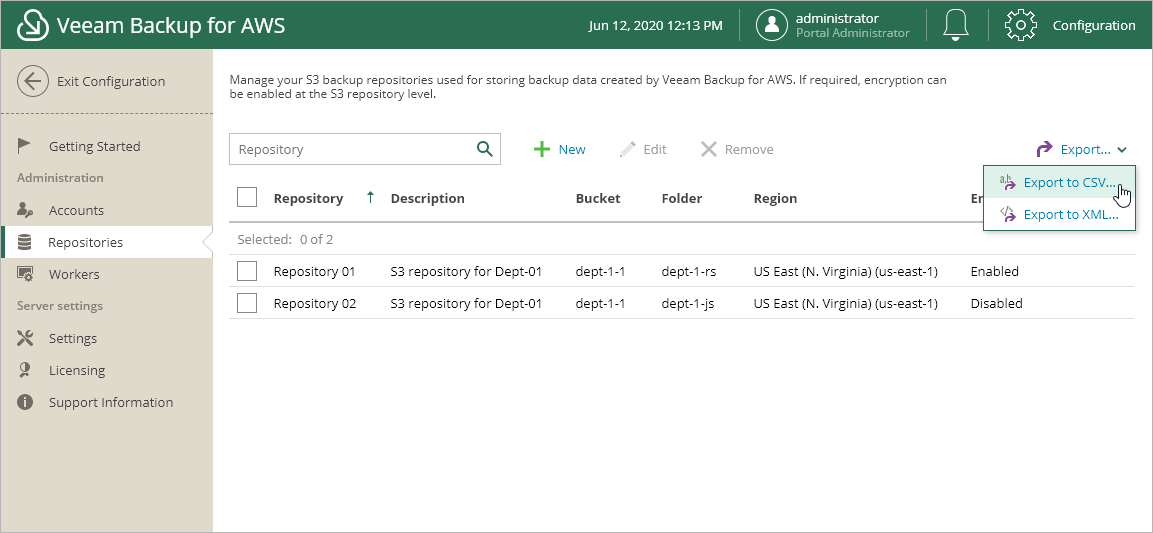Click Exit Configuration link

pyautogui.click(x=111, y=82)
